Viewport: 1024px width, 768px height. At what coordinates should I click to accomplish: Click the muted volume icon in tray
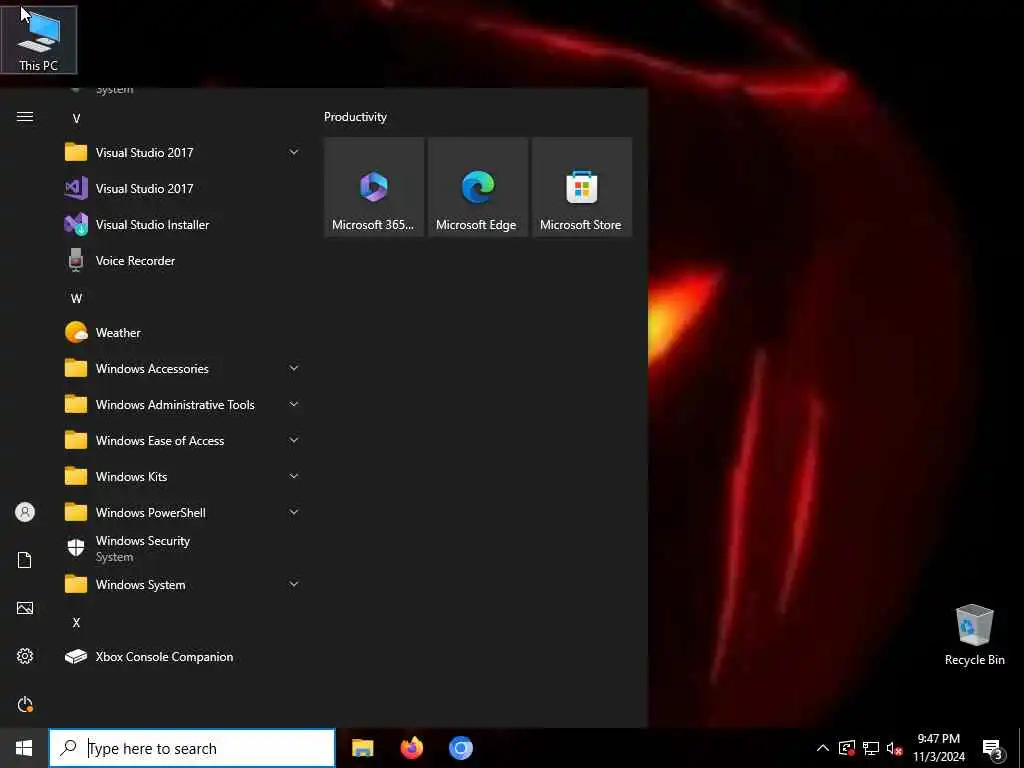[894, 748]
